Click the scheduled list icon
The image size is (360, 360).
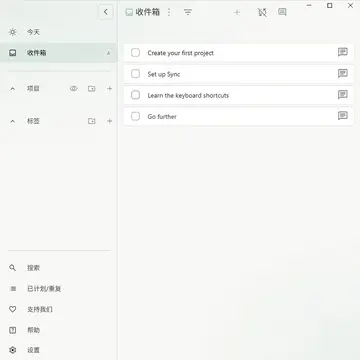[13, 289]
